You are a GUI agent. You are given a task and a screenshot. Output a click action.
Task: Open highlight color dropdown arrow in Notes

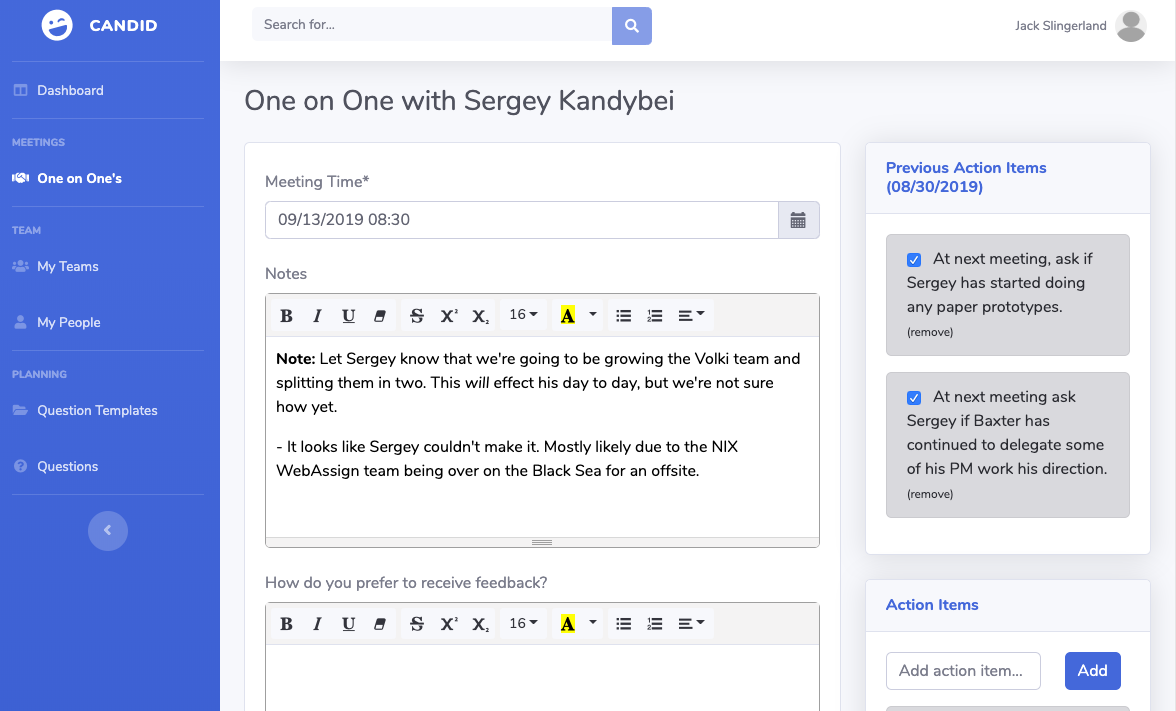[593, 315]
